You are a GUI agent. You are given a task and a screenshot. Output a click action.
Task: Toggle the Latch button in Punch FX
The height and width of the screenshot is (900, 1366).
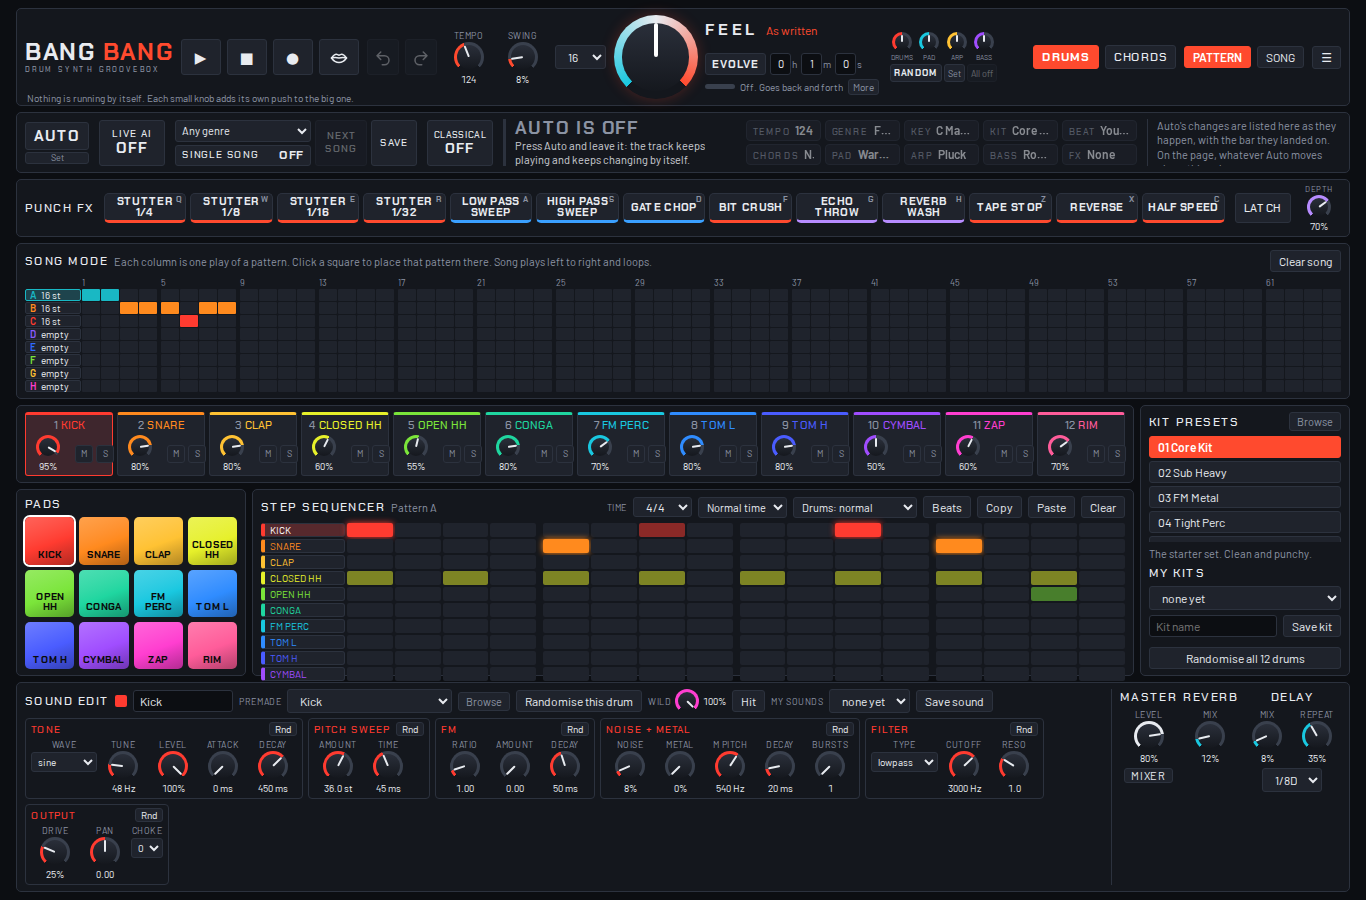point(1262,208)
